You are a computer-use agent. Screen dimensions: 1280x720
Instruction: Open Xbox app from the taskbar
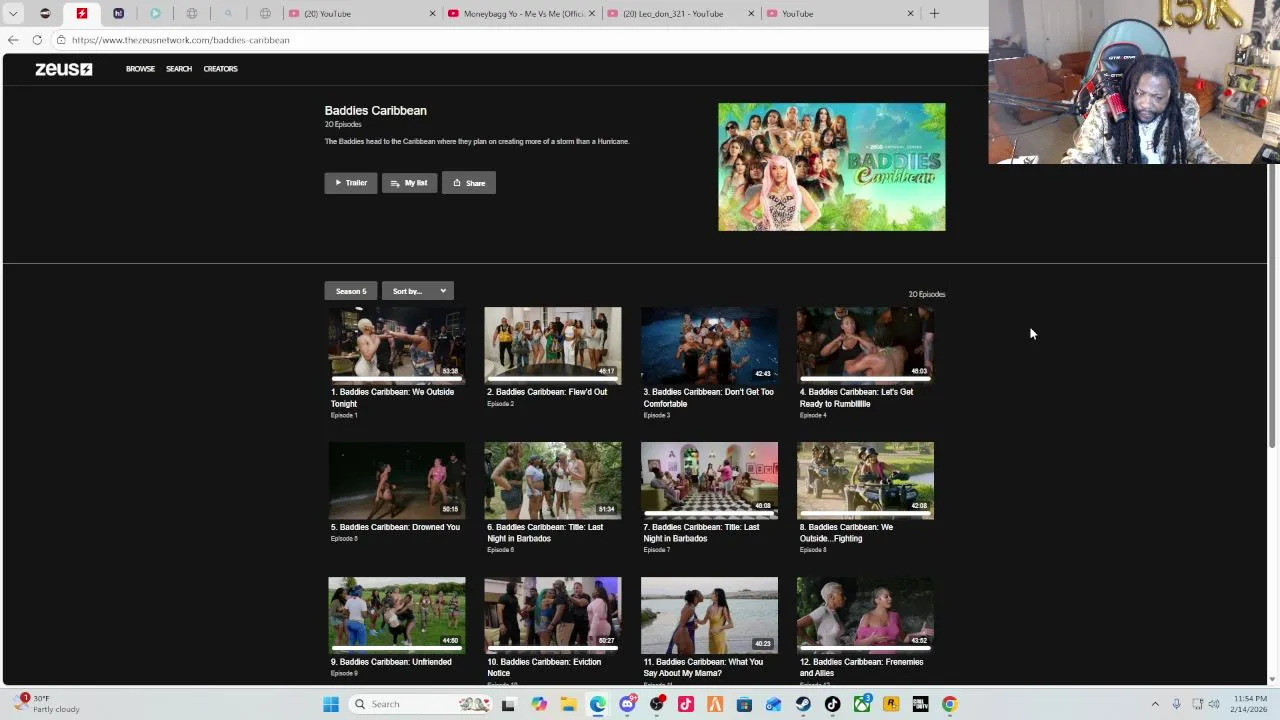[x=862, y=704]
